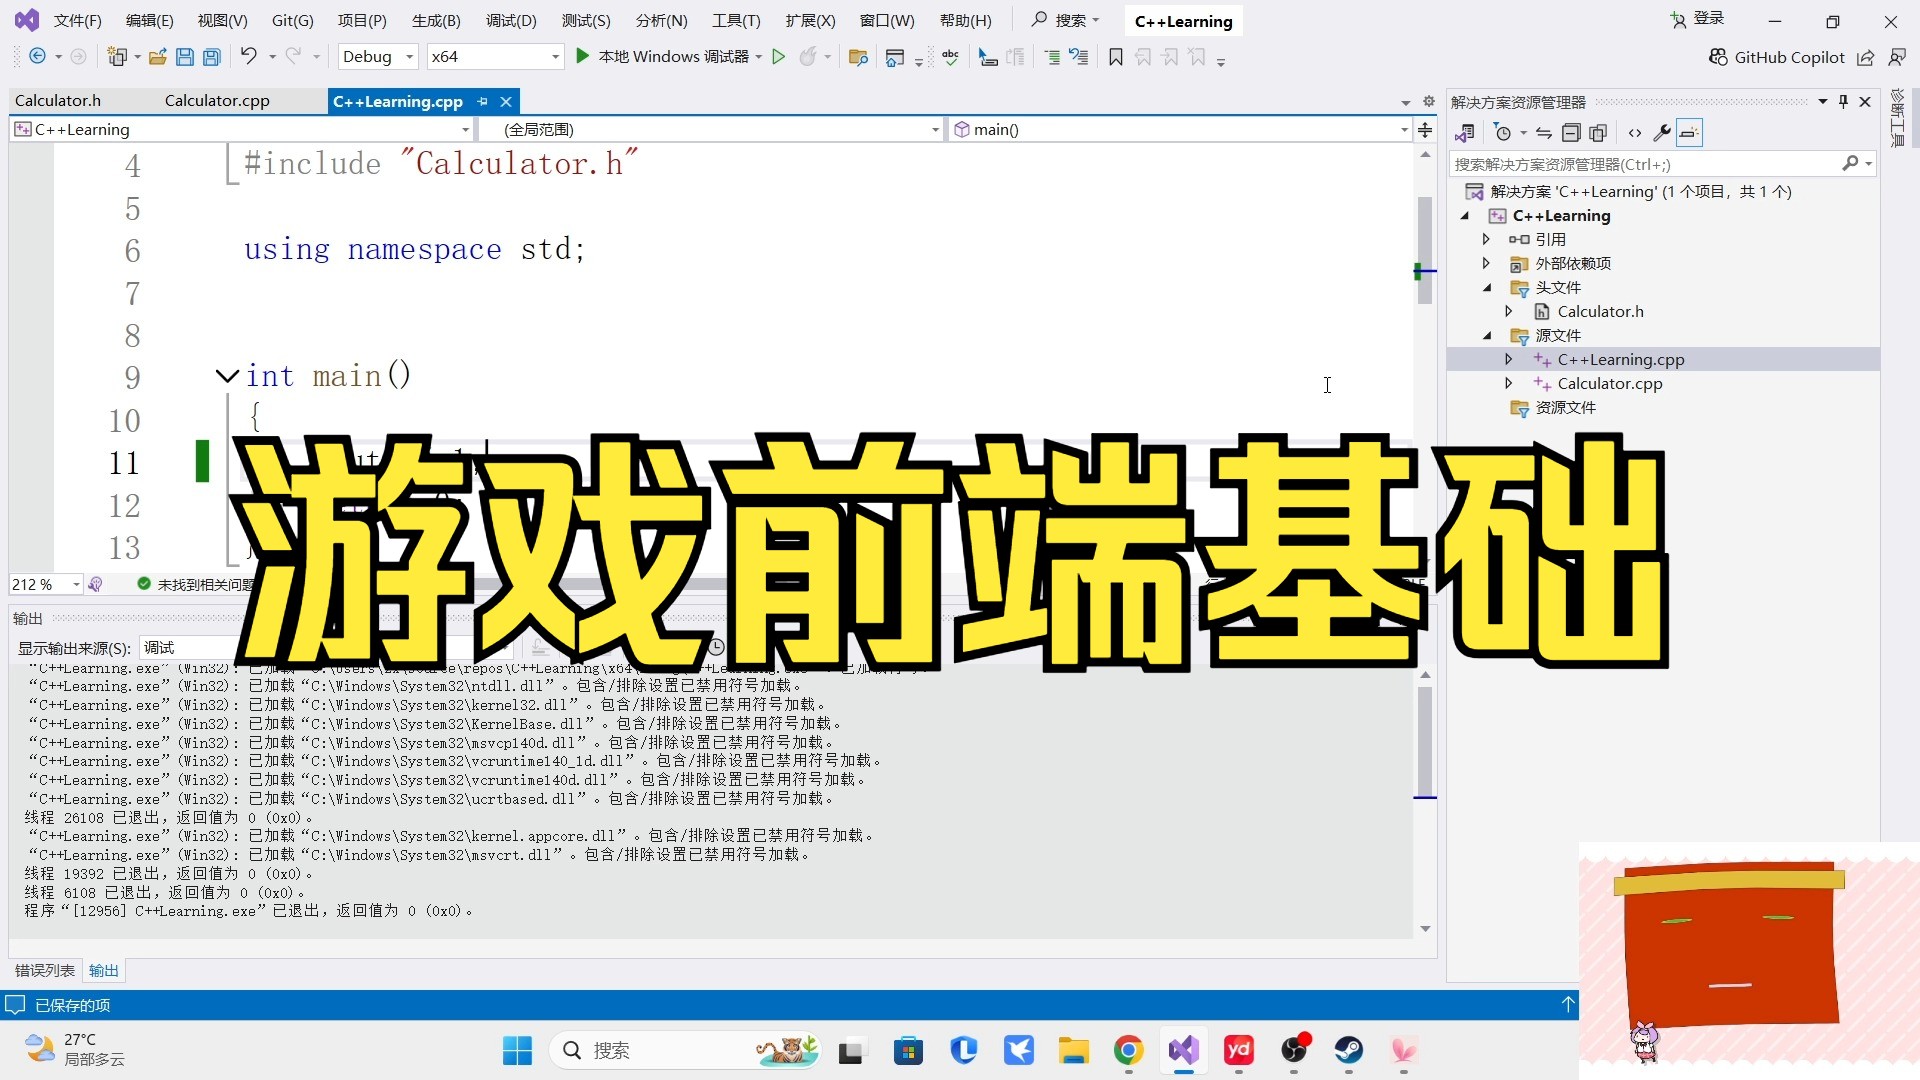Image resolution: width=1920 pixels, height=1080 pixels.
Task: Open the 调试(D) menu
Action: click(511, 21)
